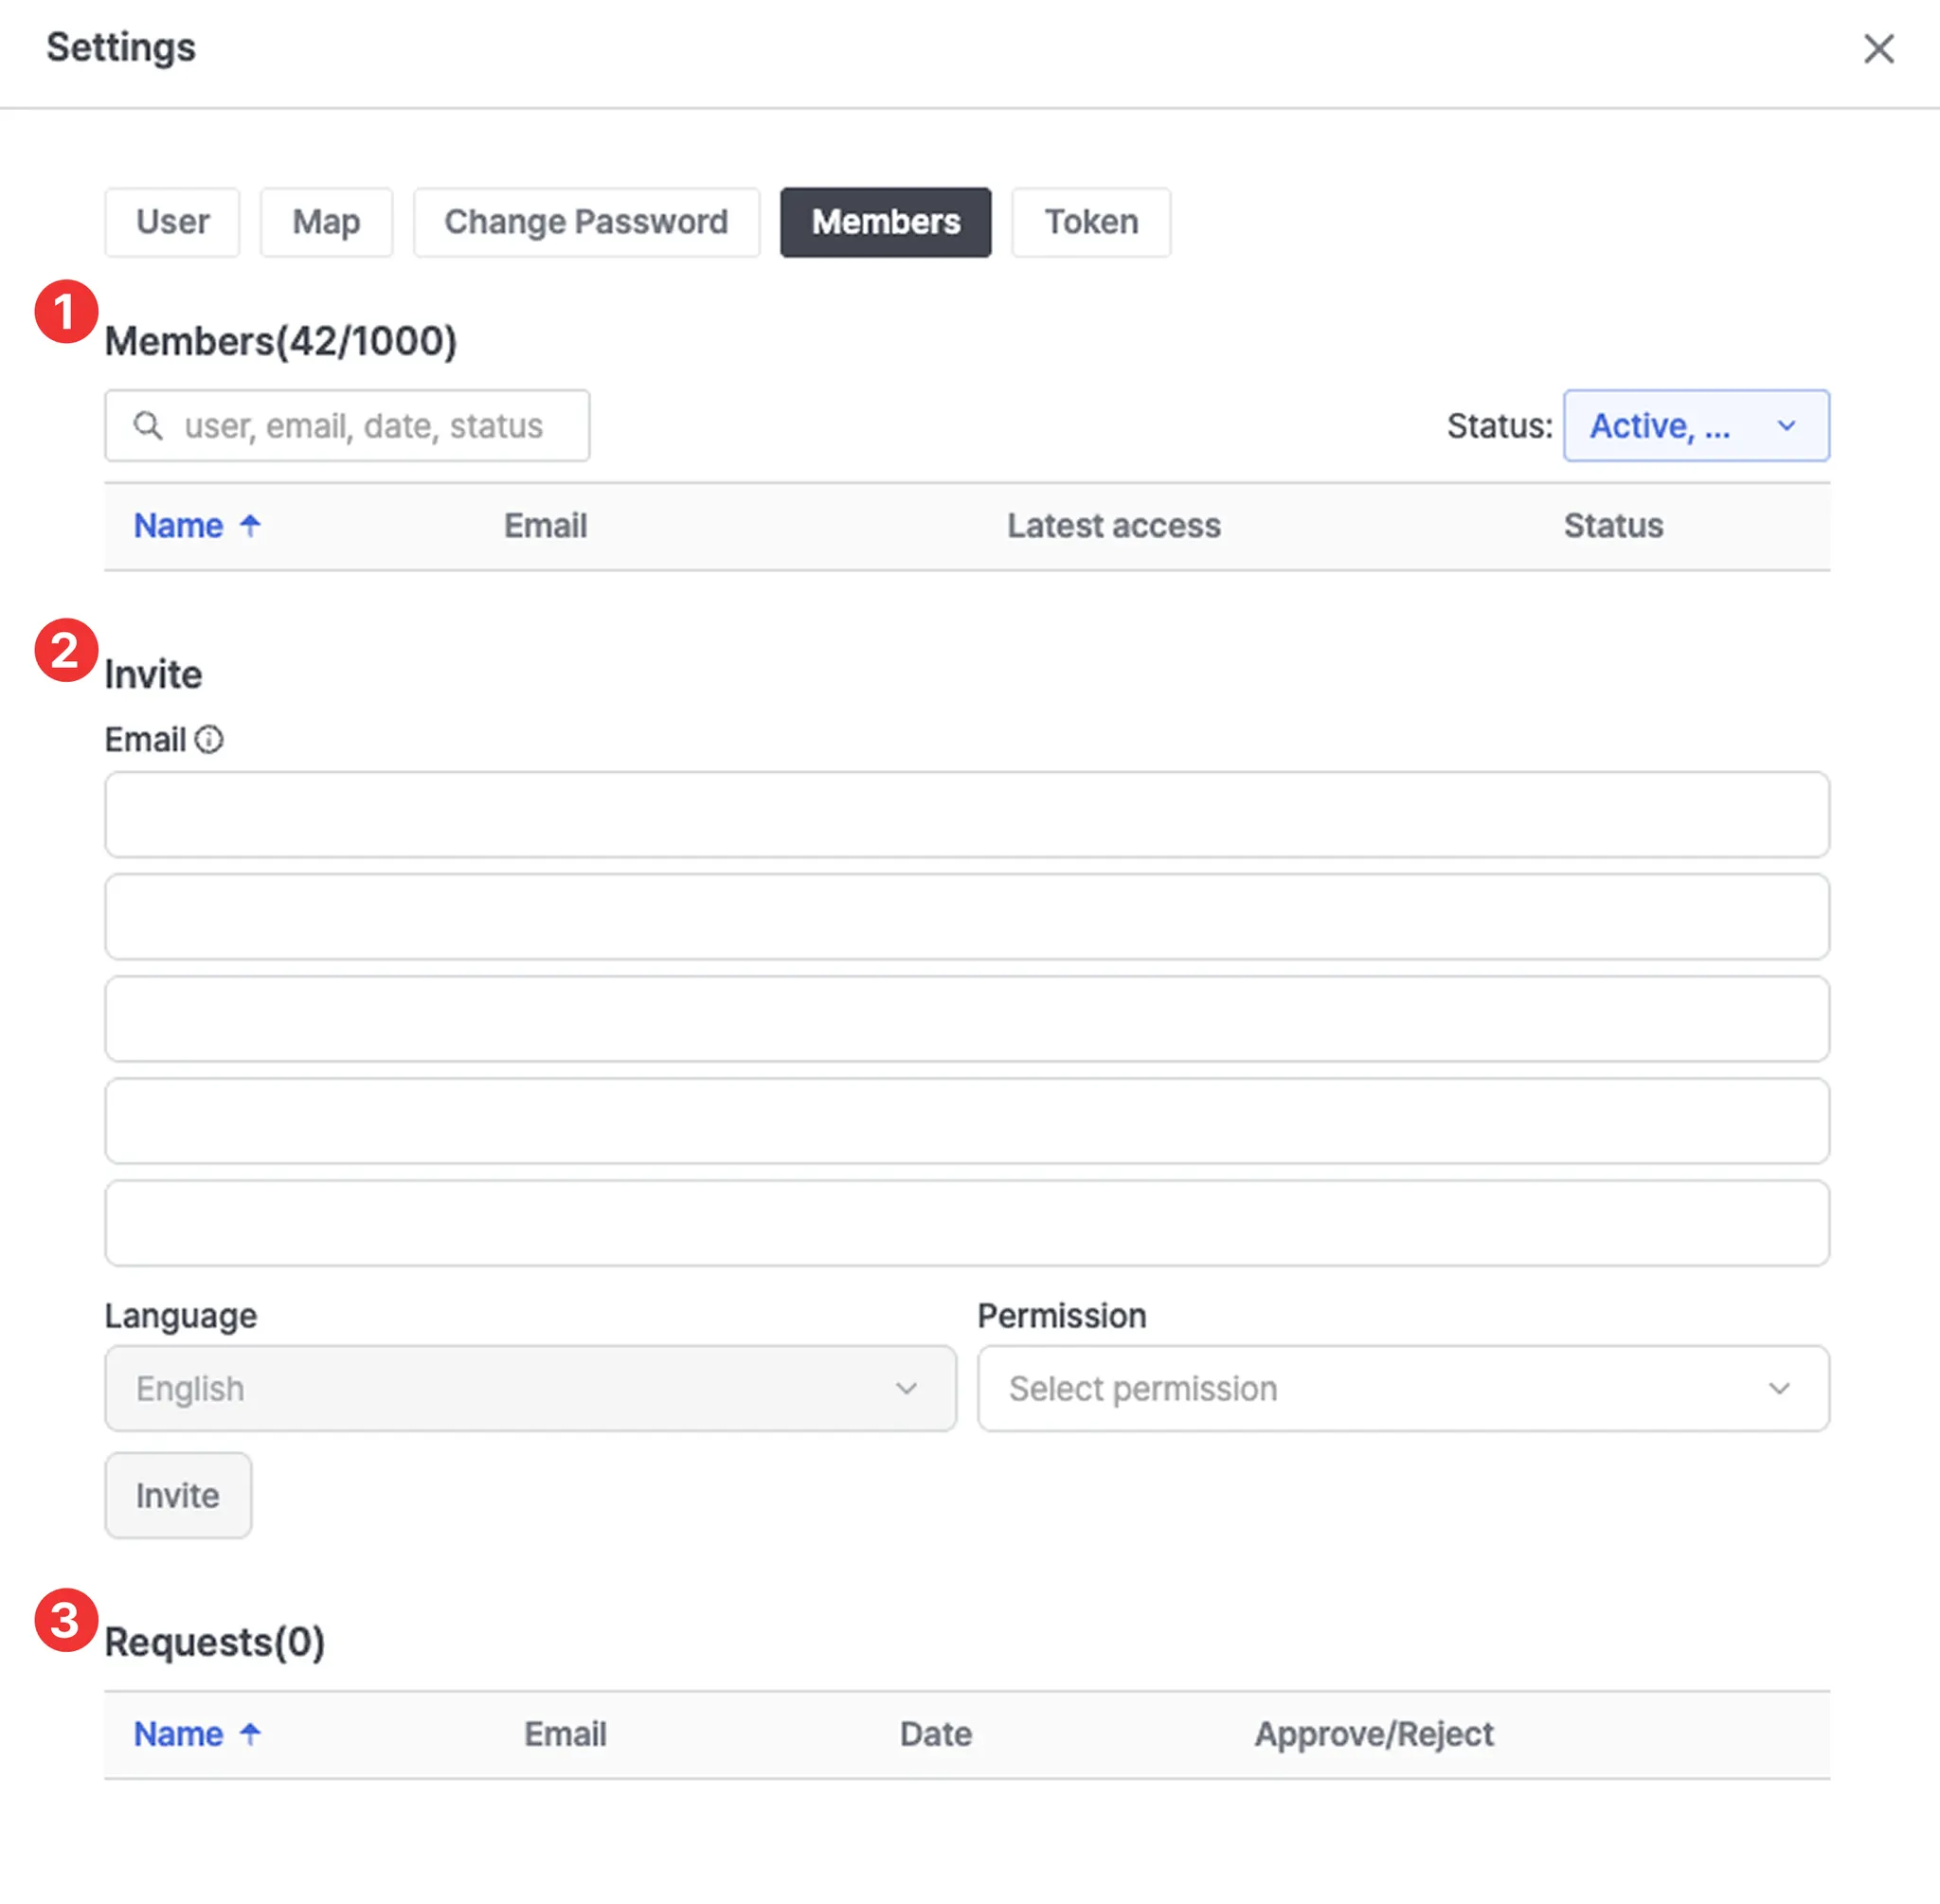This screenshot has width=1940, height=1904.
Task: Click the last invite email field
Action: [x=966, y=1222]
